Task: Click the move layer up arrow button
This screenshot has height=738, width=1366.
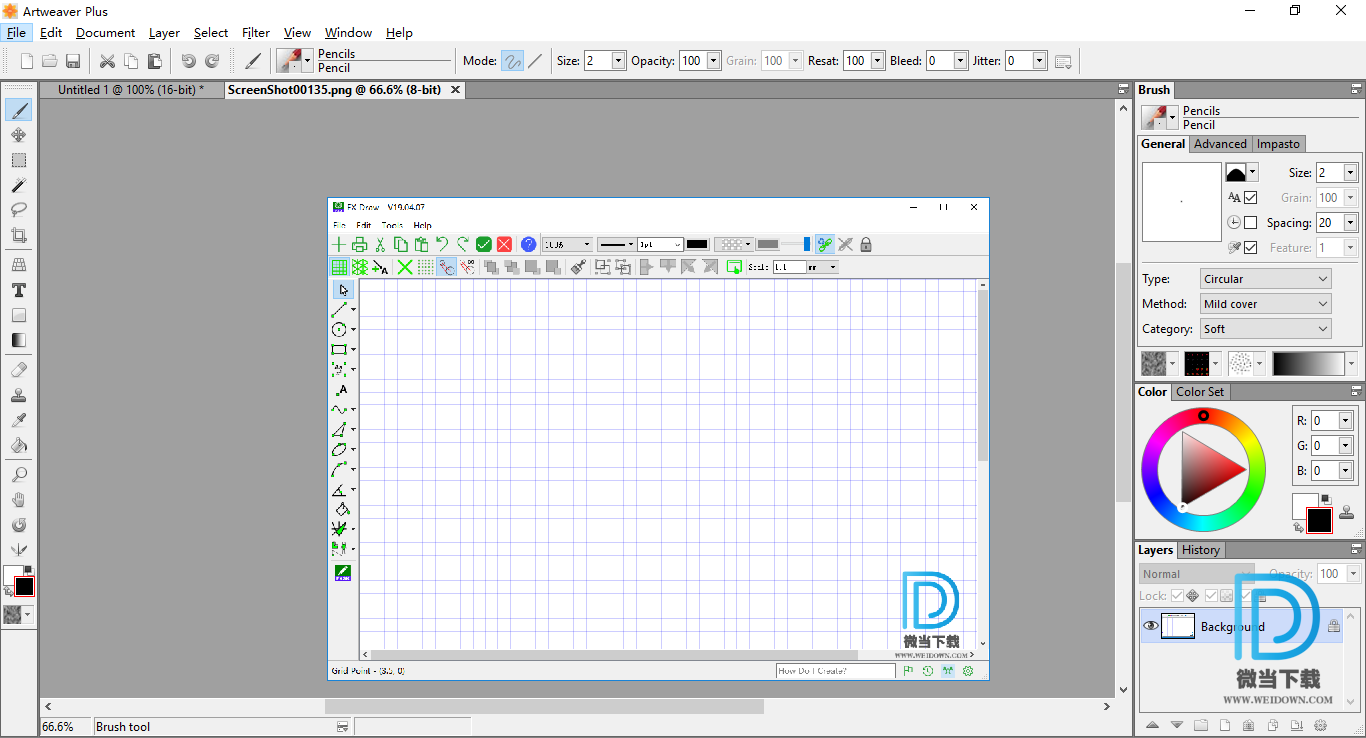Action: (1153, 725)
